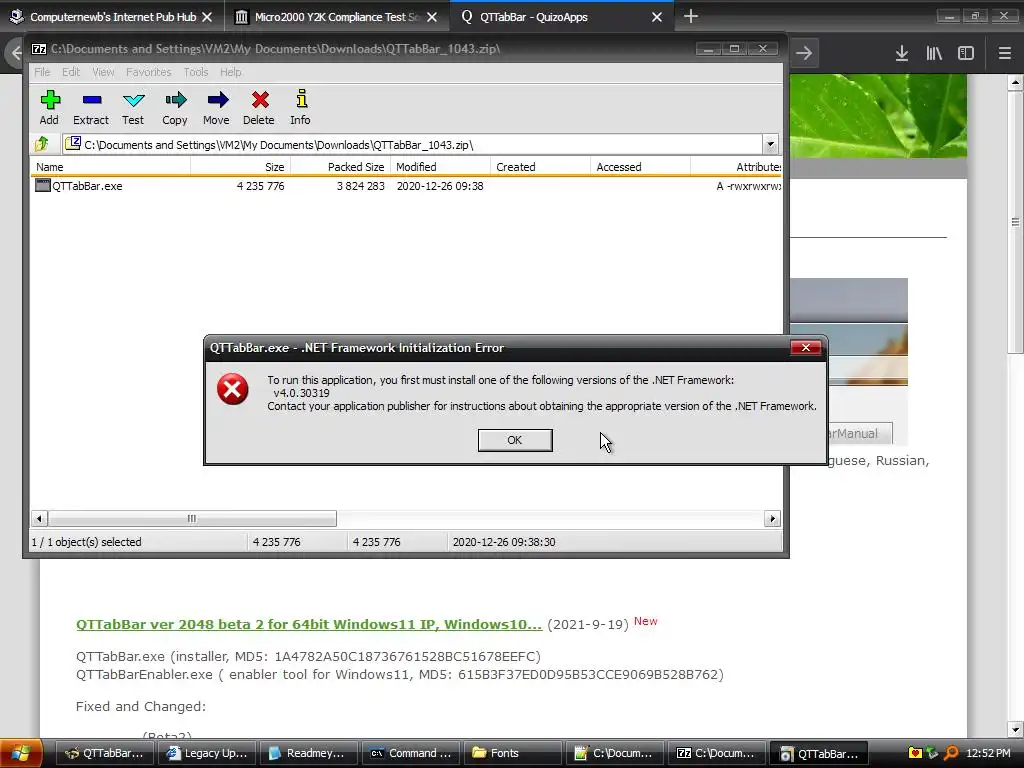This screenshot has width=1024, height=768.
Task: Open the address path dropdown arrow
Action: coord(770,144)
